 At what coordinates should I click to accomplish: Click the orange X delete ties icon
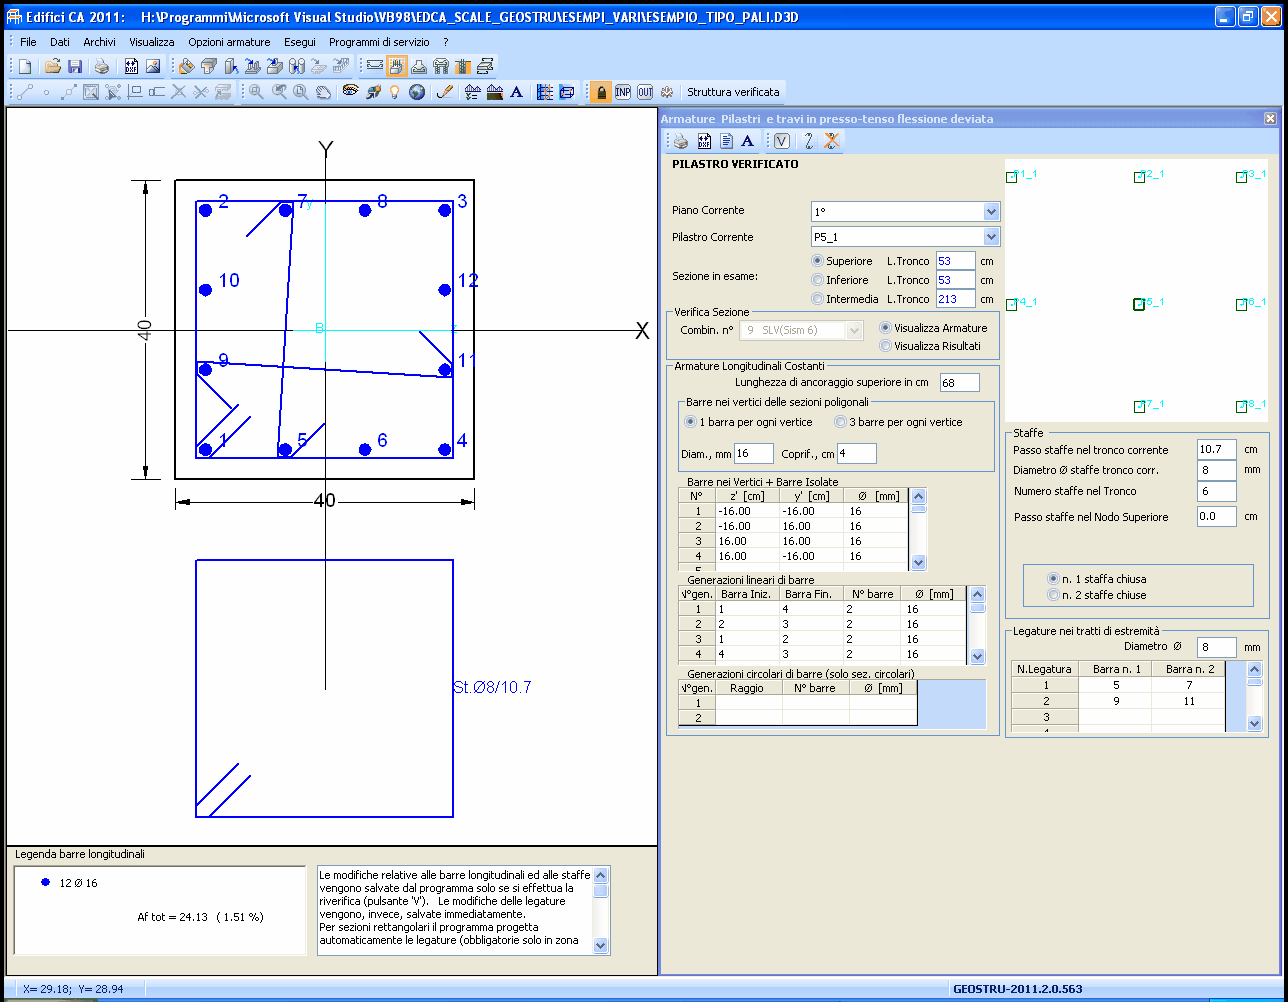tap(831, 141)
